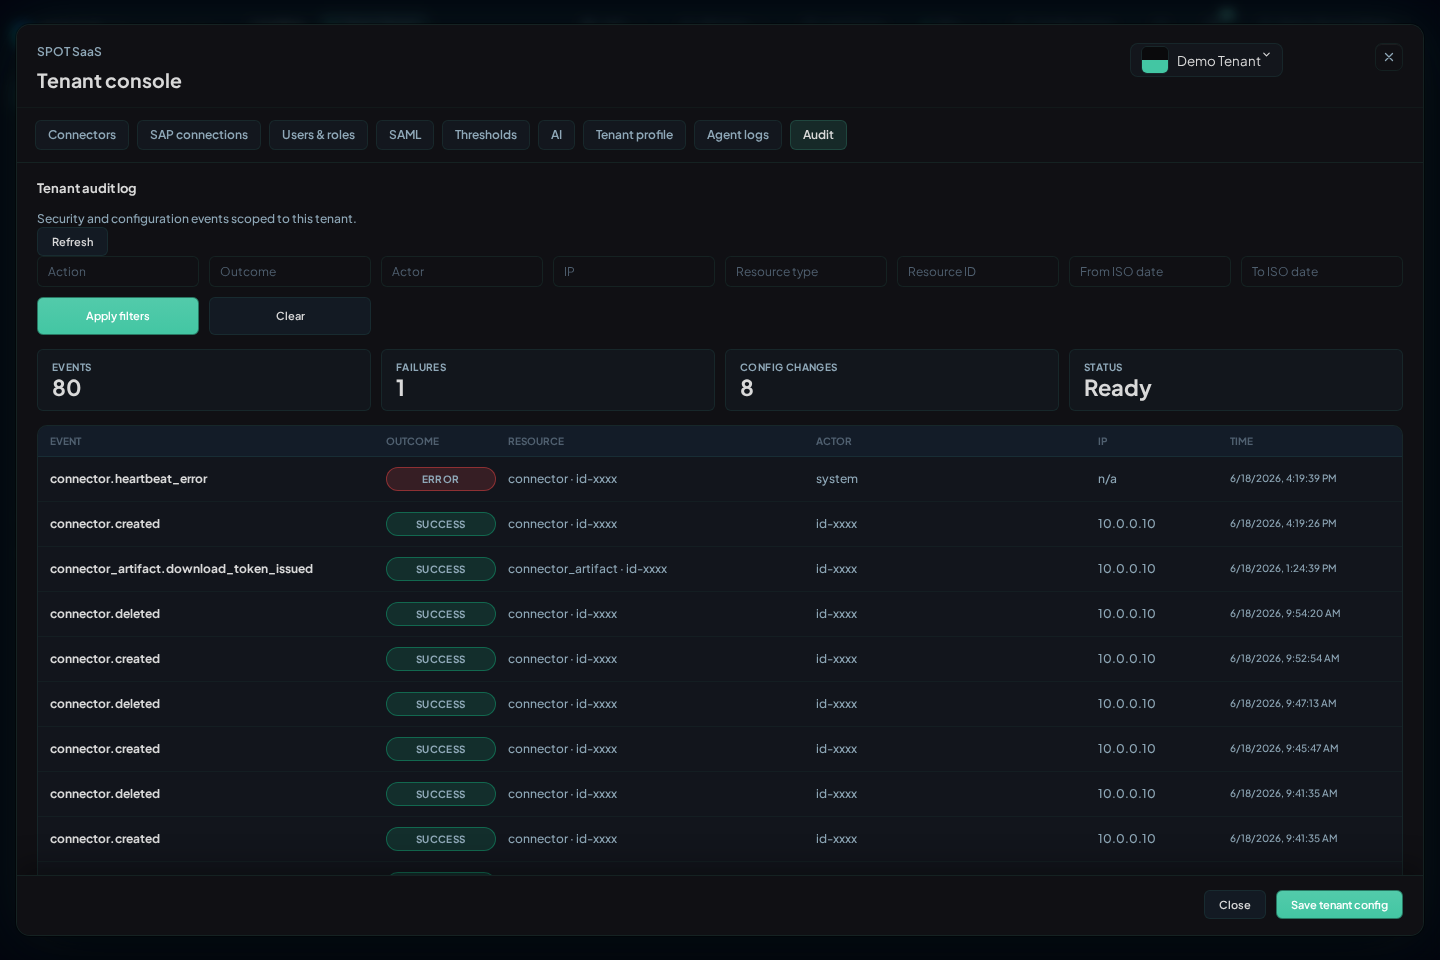The height and width of the screenshot is (960, 1440).
Task: Click the Demo Tenant avatar icon
Action: tap(1155, 60)
